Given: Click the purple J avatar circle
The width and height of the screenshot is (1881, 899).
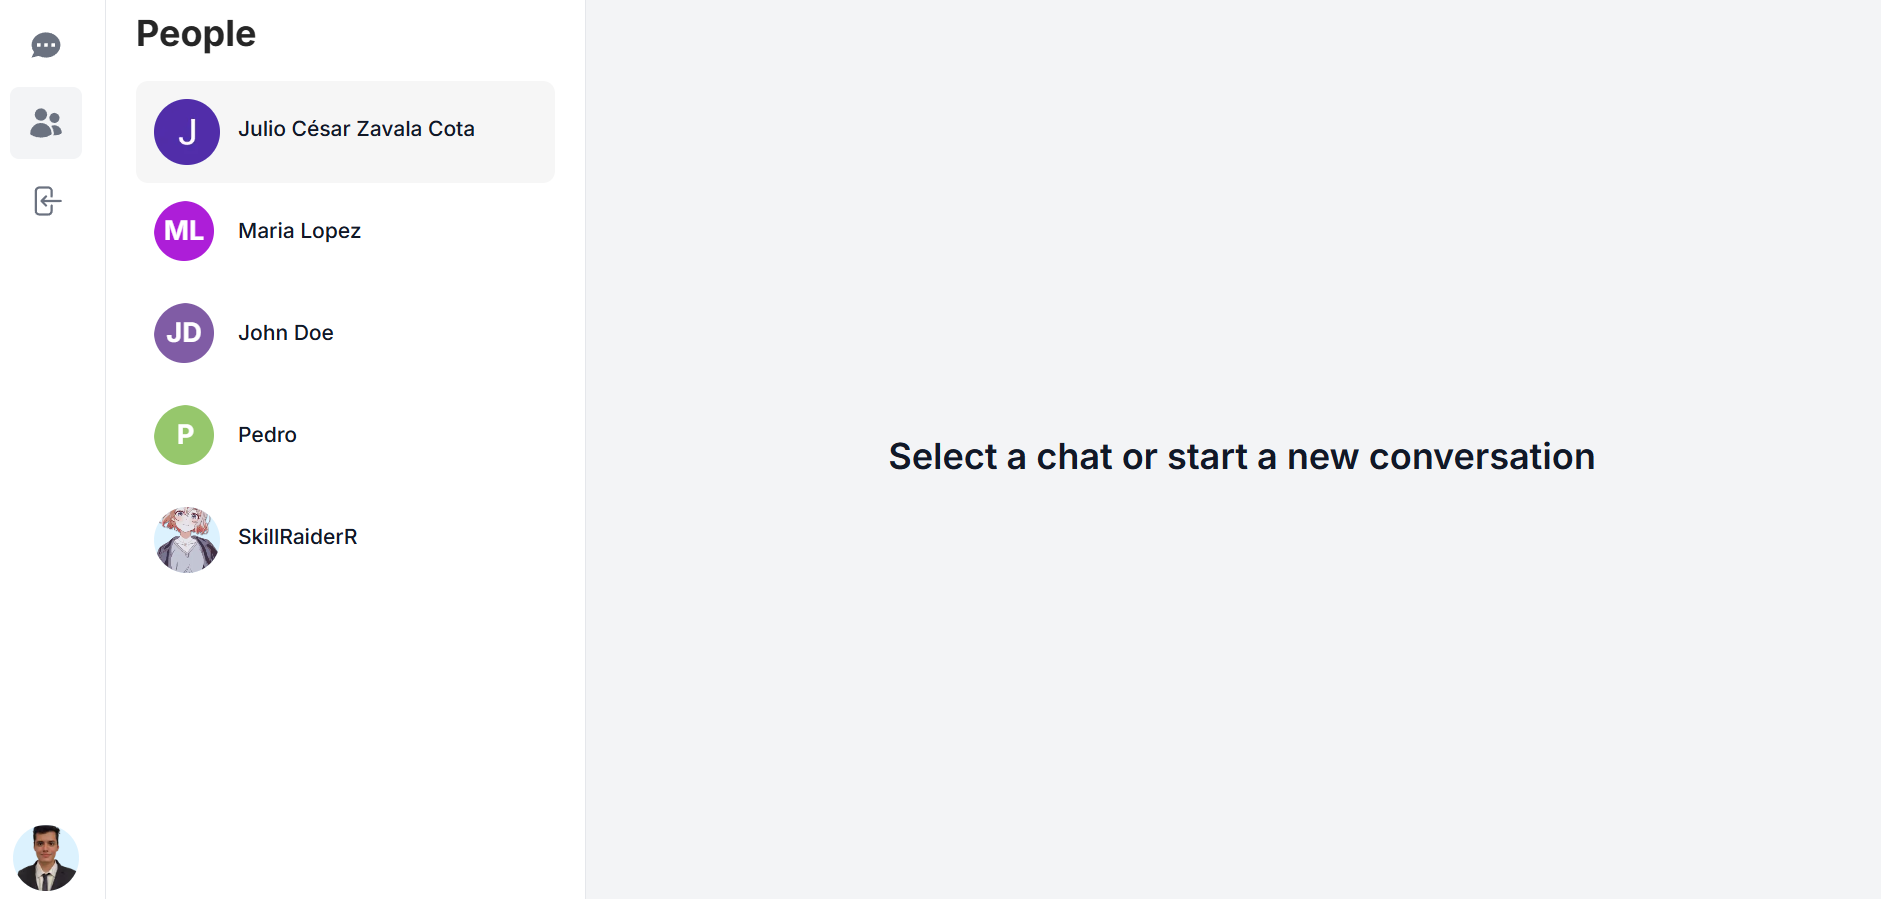Looking at the screenshot, I should coord(187,132).
